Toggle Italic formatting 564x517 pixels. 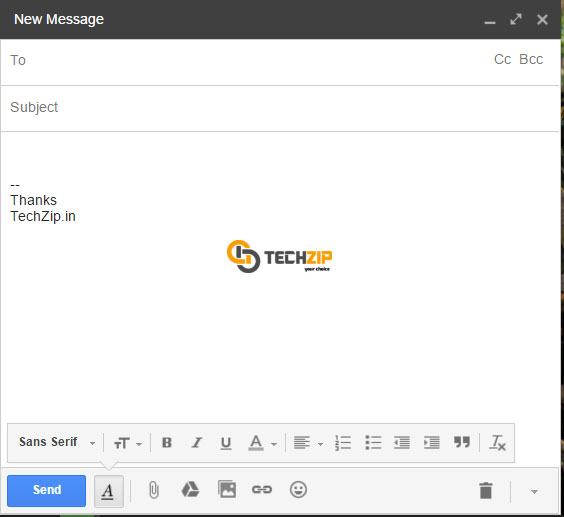197,443
